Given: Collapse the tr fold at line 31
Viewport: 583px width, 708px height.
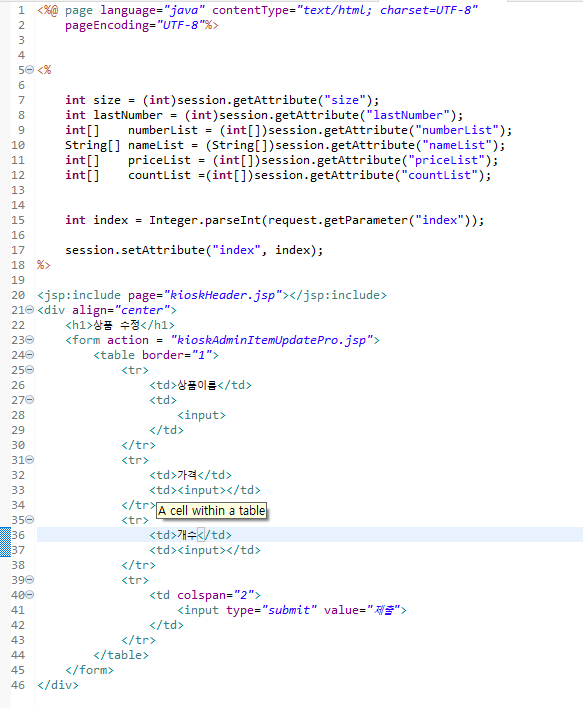Looking at the screenshot, I should click(29, 460).
